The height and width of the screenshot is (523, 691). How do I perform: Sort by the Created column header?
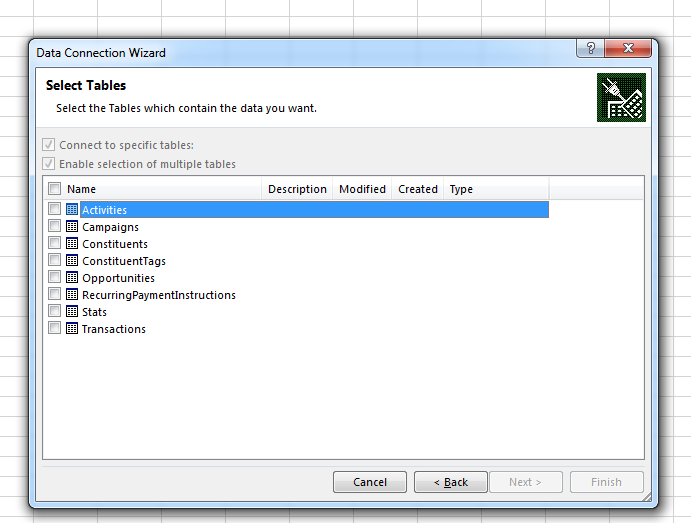tap(418, 189)
